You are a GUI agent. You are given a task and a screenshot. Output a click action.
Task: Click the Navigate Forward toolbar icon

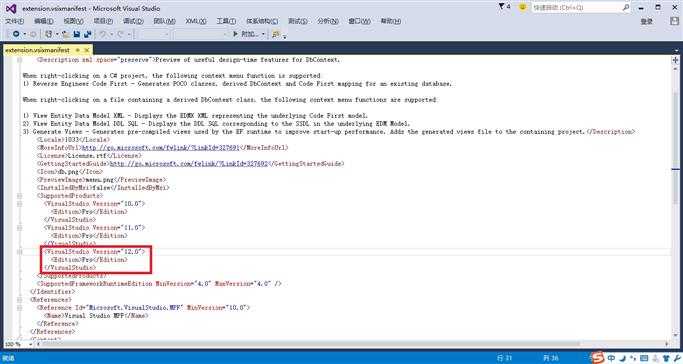[33, 34]
